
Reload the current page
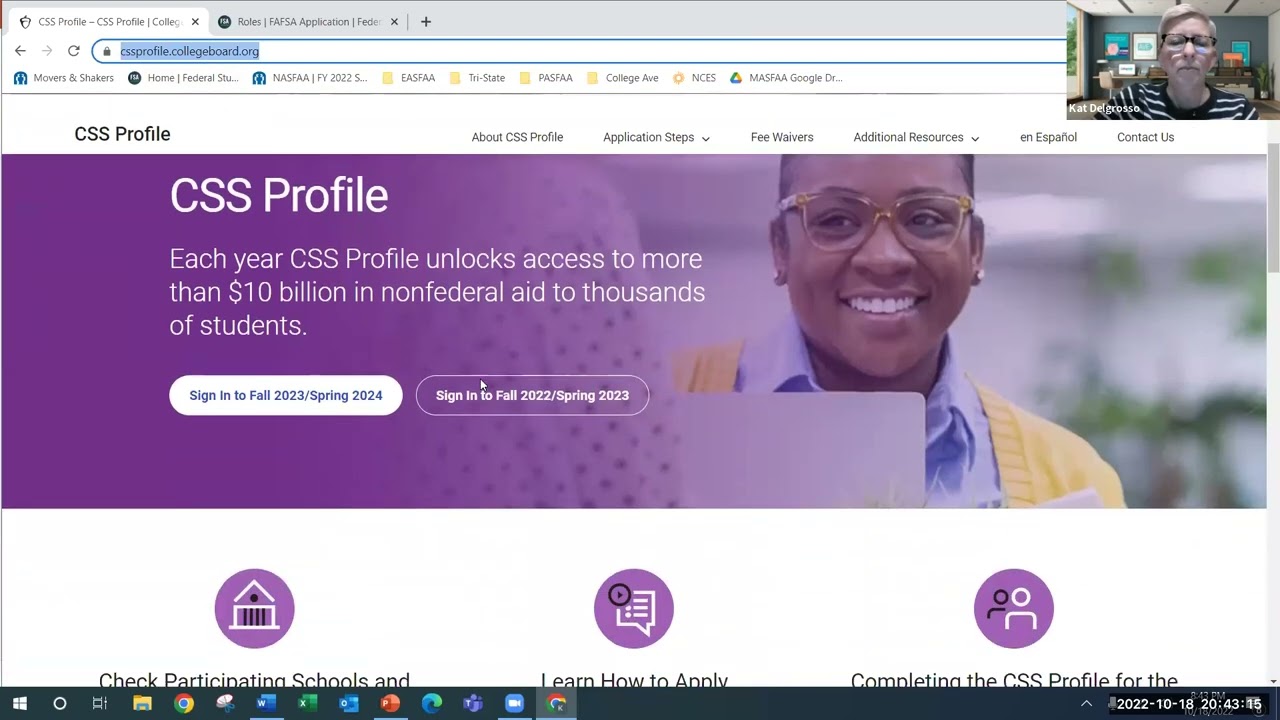73,51
